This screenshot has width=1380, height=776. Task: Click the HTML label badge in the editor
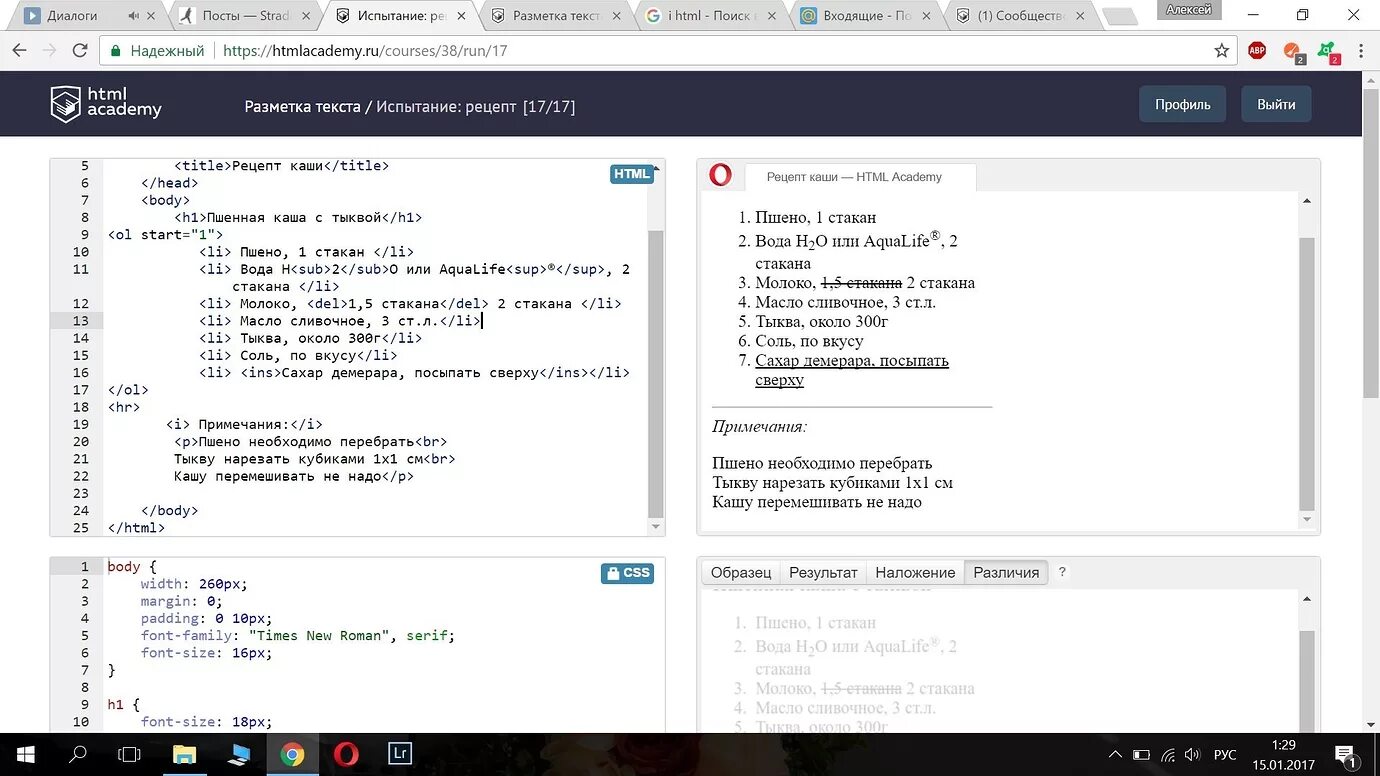click(x=632, y=174)
